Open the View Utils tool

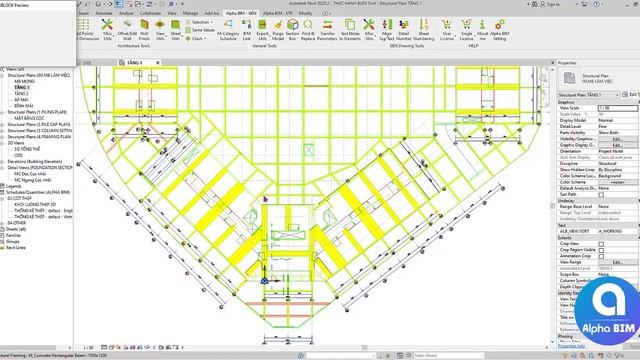(x=160, y=29)
